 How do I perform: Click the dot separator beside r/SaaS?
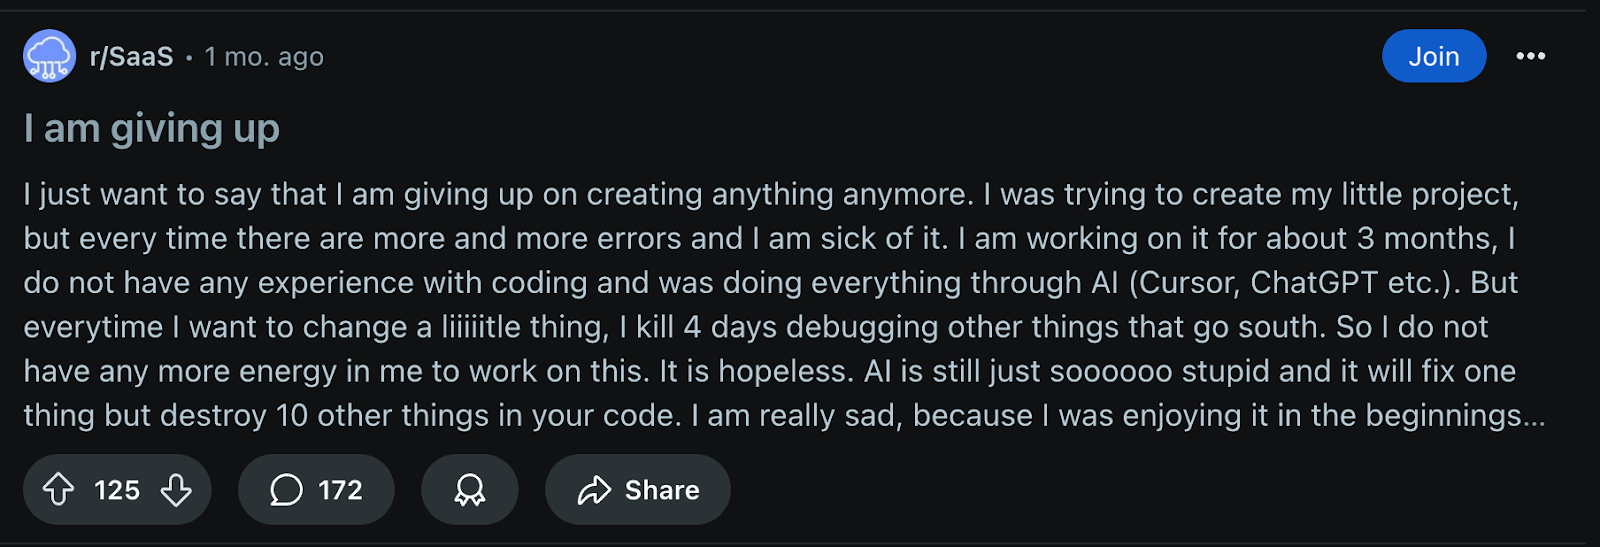(x=189, y=58)
